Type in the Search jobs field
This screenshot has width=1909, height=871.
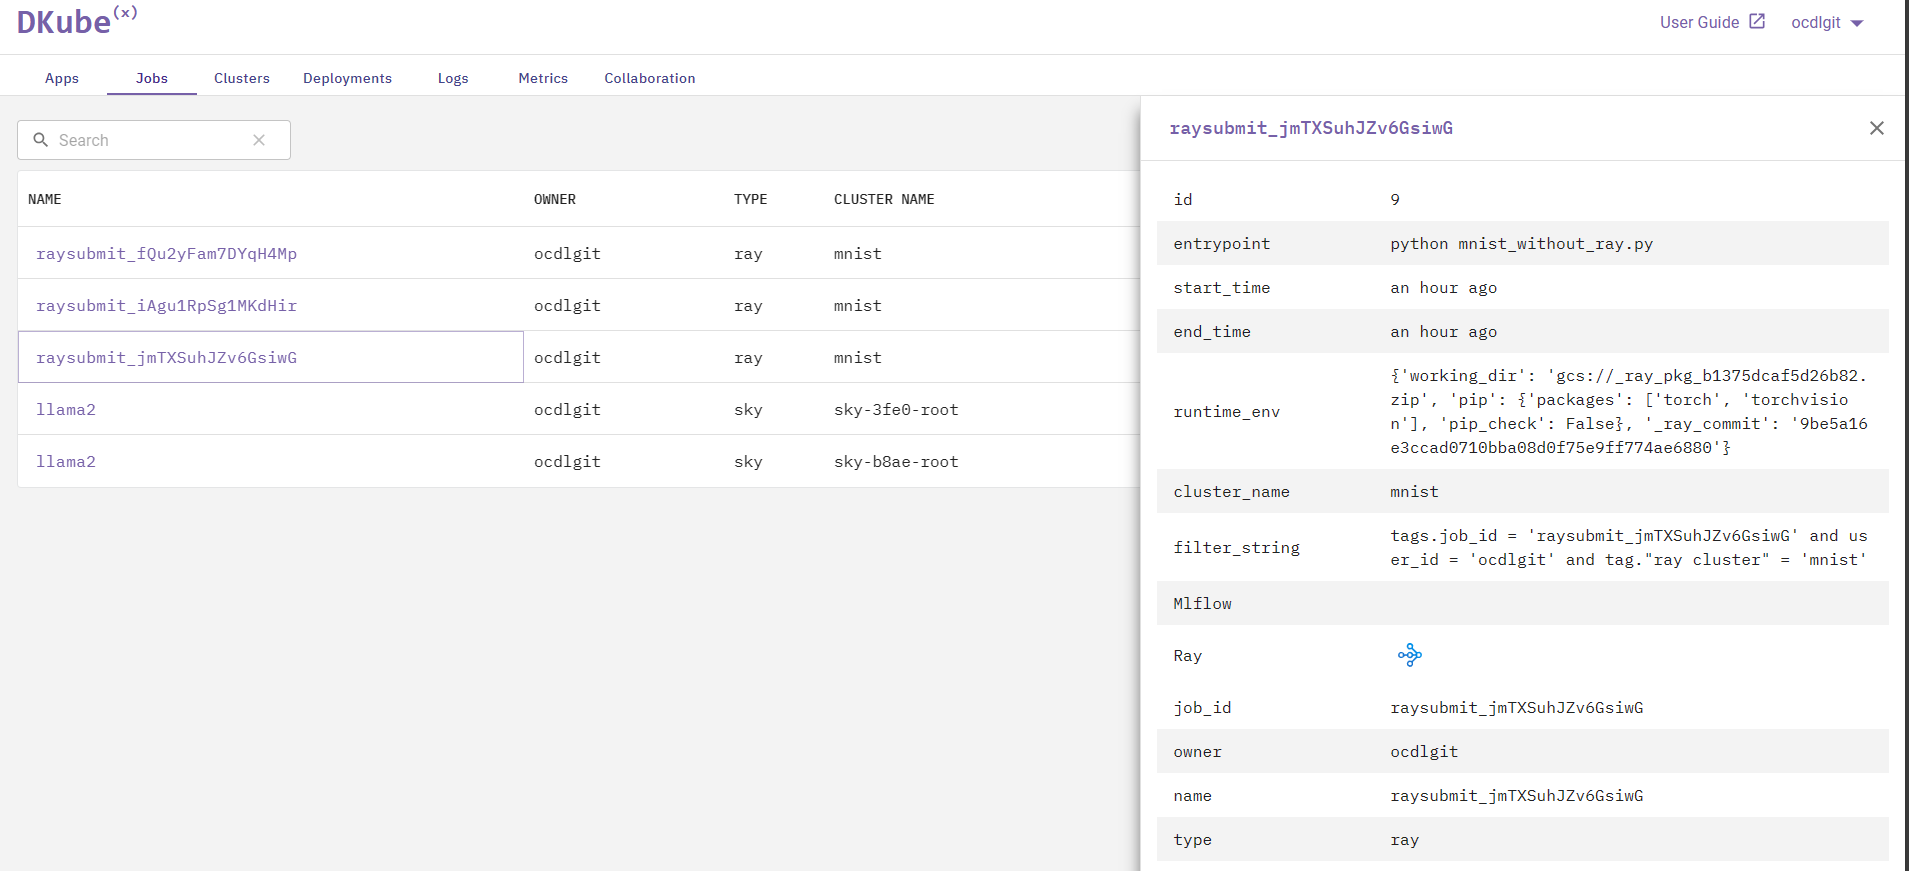coord(150,140)
